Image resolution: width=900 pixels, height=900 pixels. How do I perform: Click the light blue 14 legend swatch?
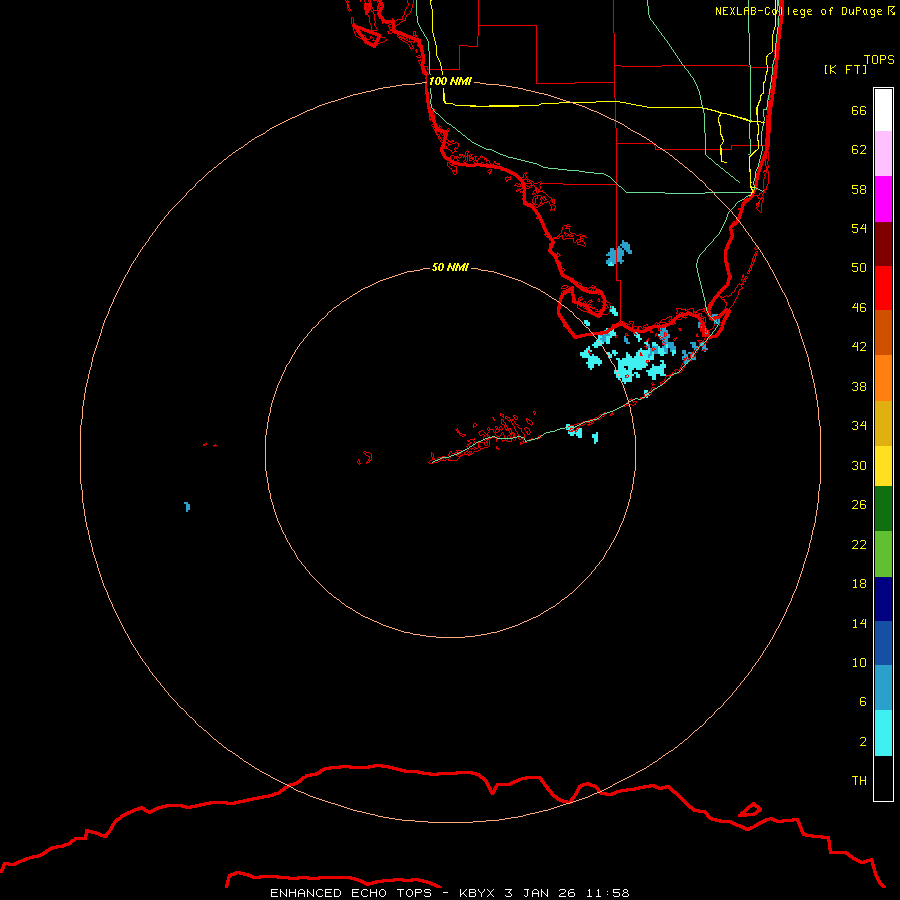coord(883,688)
